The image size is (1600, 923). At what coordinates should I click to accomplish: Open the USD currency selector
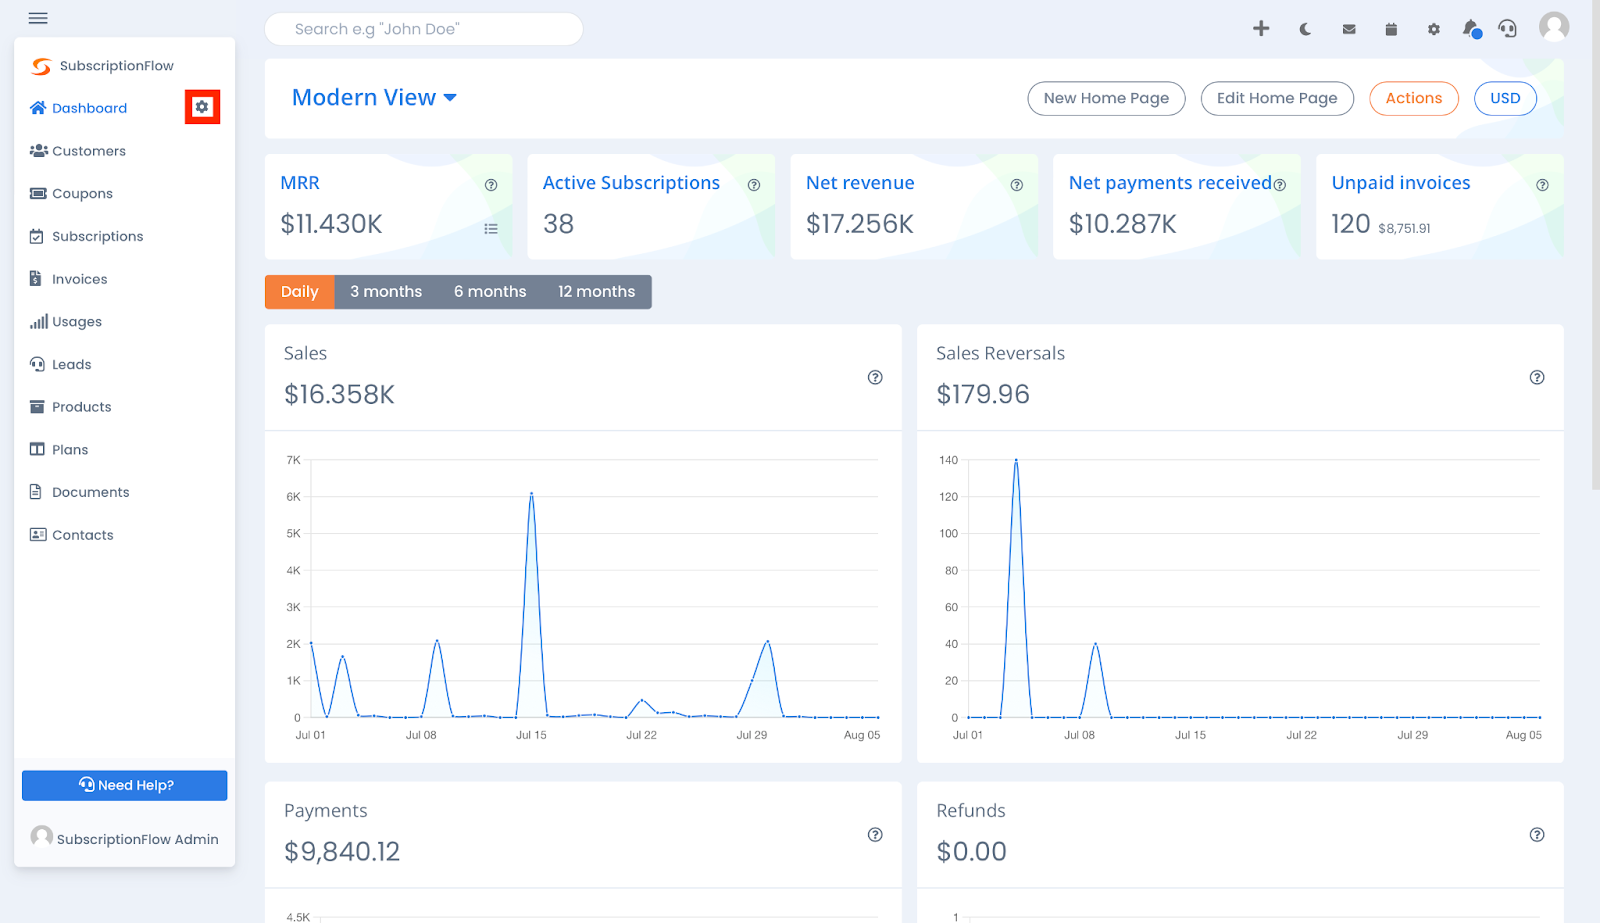pos(1504,98)
